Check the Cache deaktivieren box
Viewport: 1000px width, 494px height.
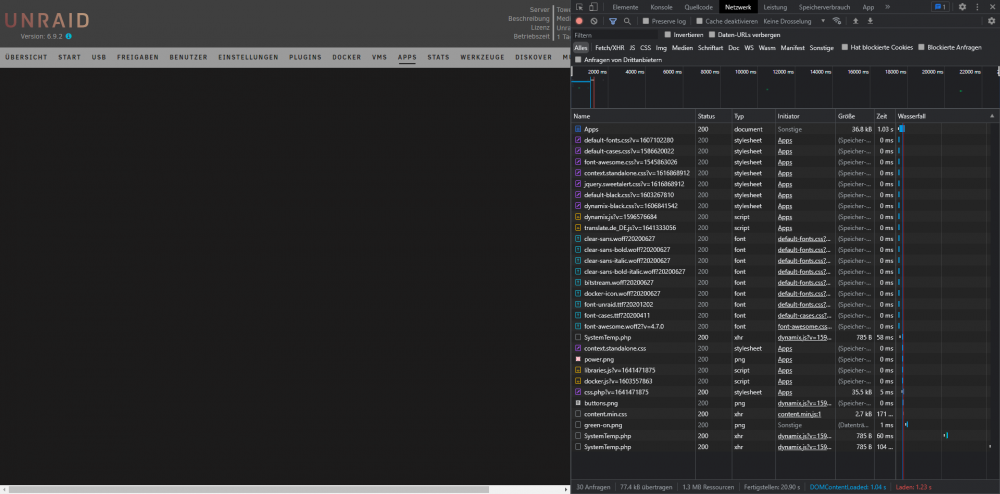(x=699, y=21)
